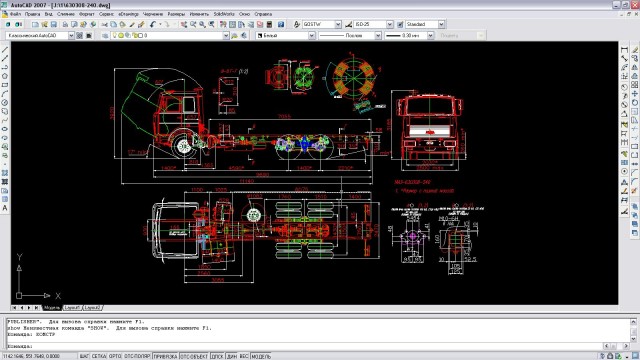The image size is (640, 360).
Task: Select the Multiline Text (A) tool
Action: (x=4, y=208)
